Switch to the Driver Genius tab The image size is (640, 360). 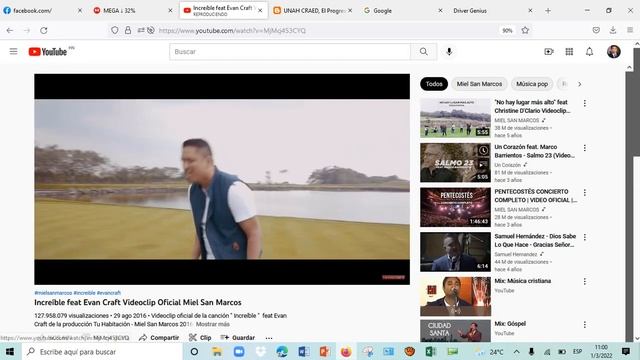tap(492, 11)
